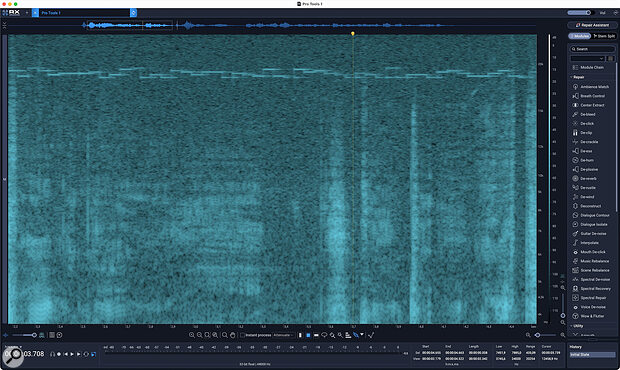Open the Voice De-noise module
This screenshot has height=370, width=620.
[589, 307]
